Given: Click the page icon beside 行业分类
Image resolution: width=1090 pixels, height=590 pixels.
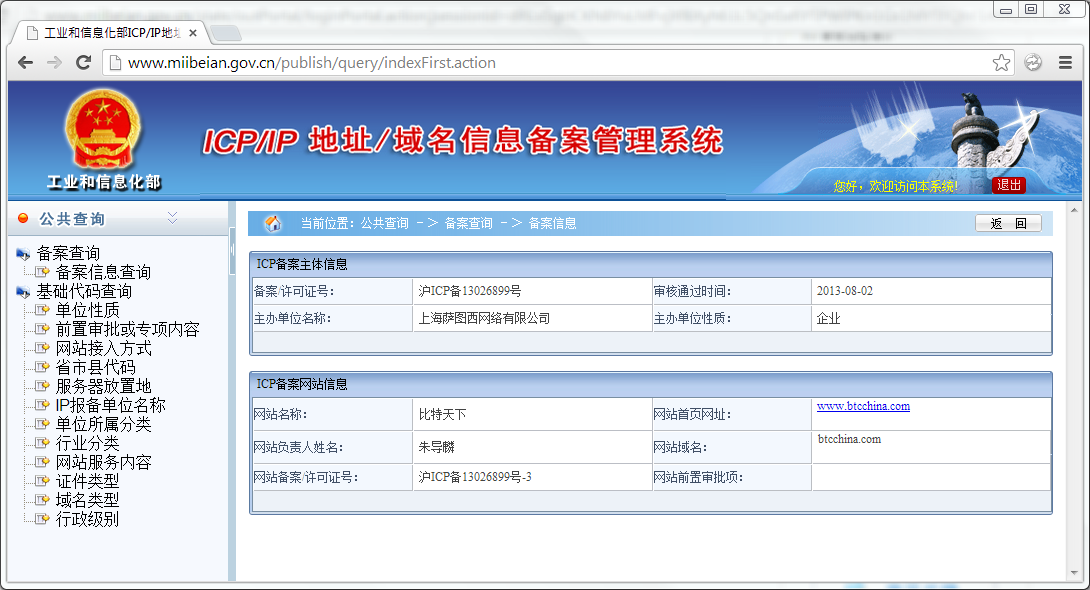Looking at the screenshot, I should (42, 443).
